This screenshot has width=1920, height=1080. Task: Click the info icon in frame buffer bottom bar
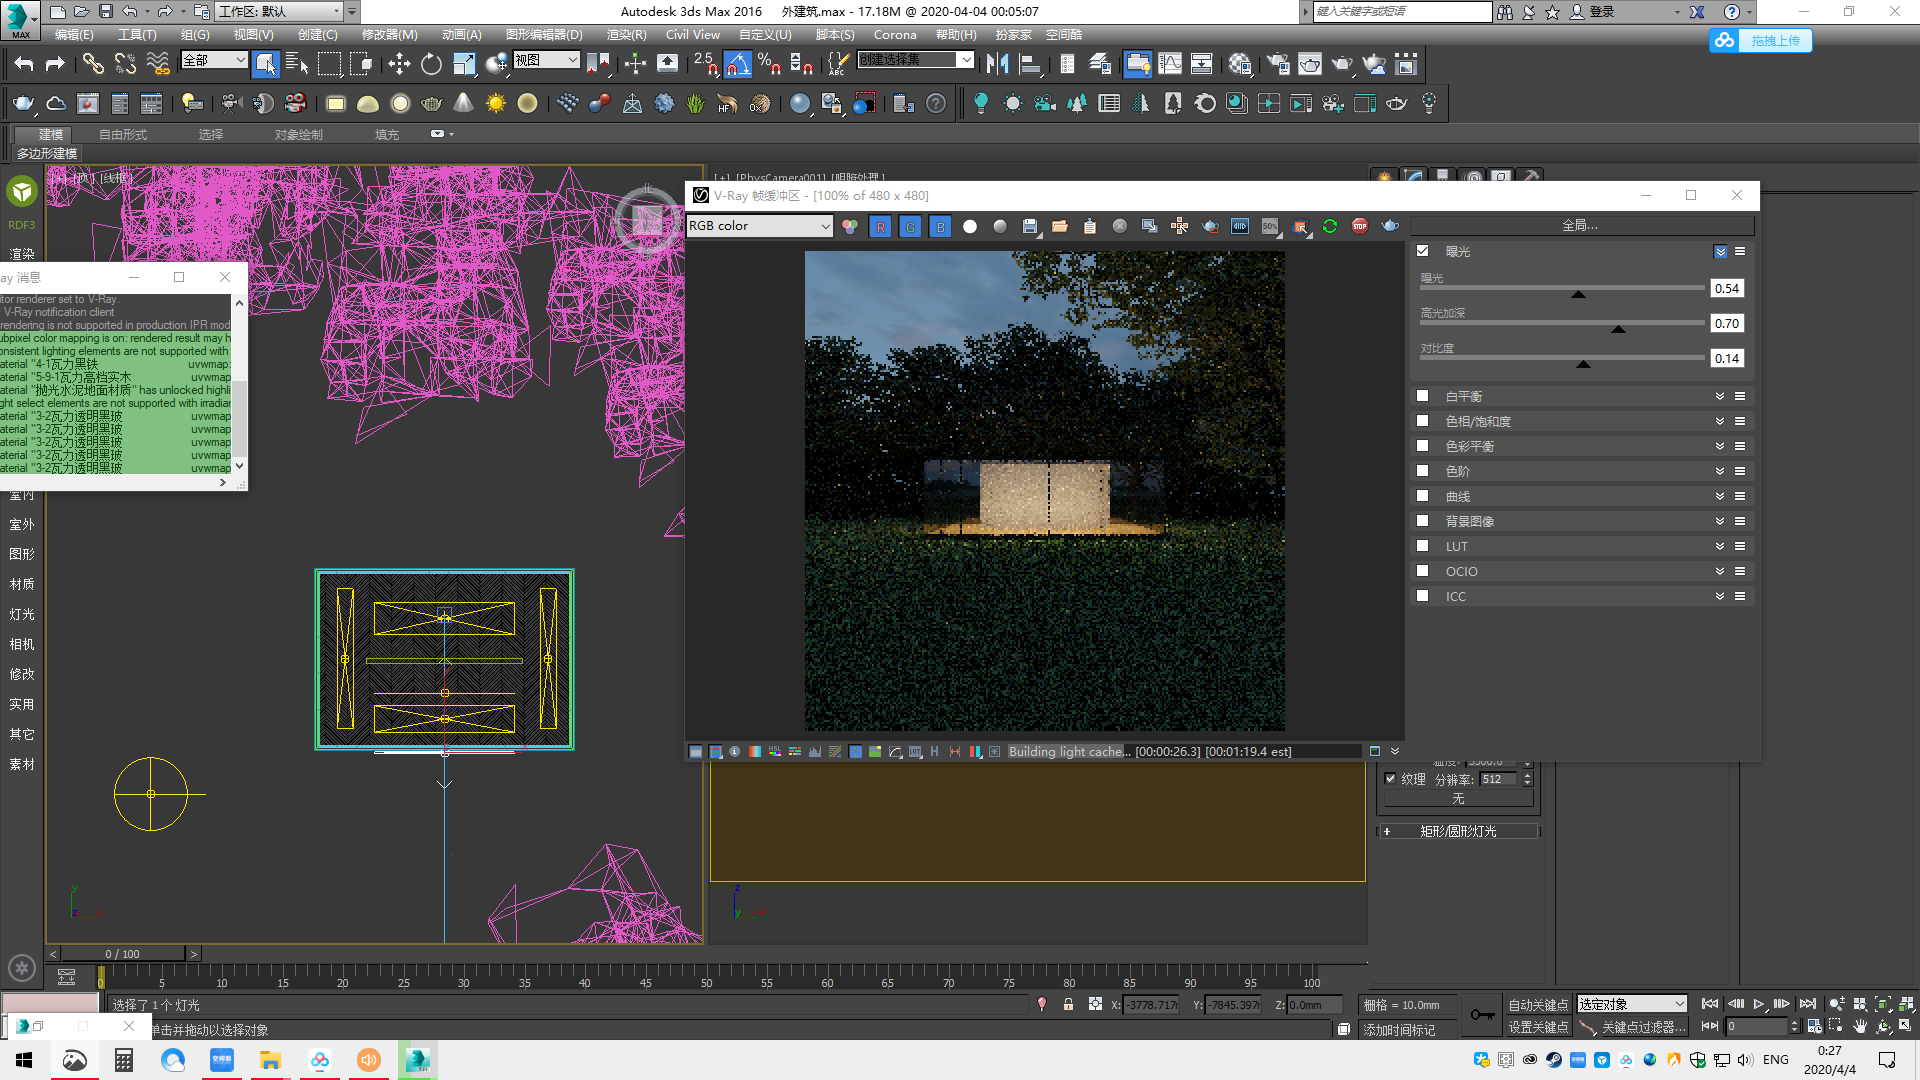(x=735, y=751)
